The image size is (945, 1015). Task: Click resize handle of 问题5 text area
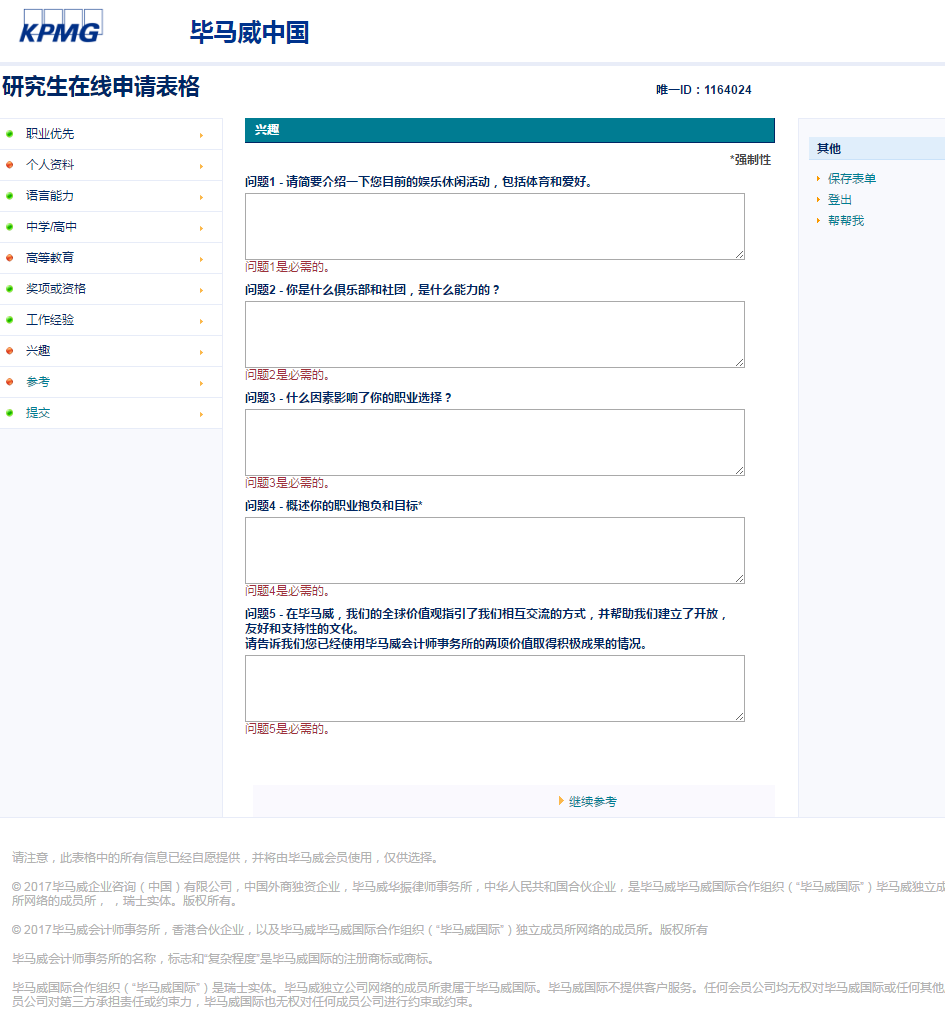coord(740,717)
